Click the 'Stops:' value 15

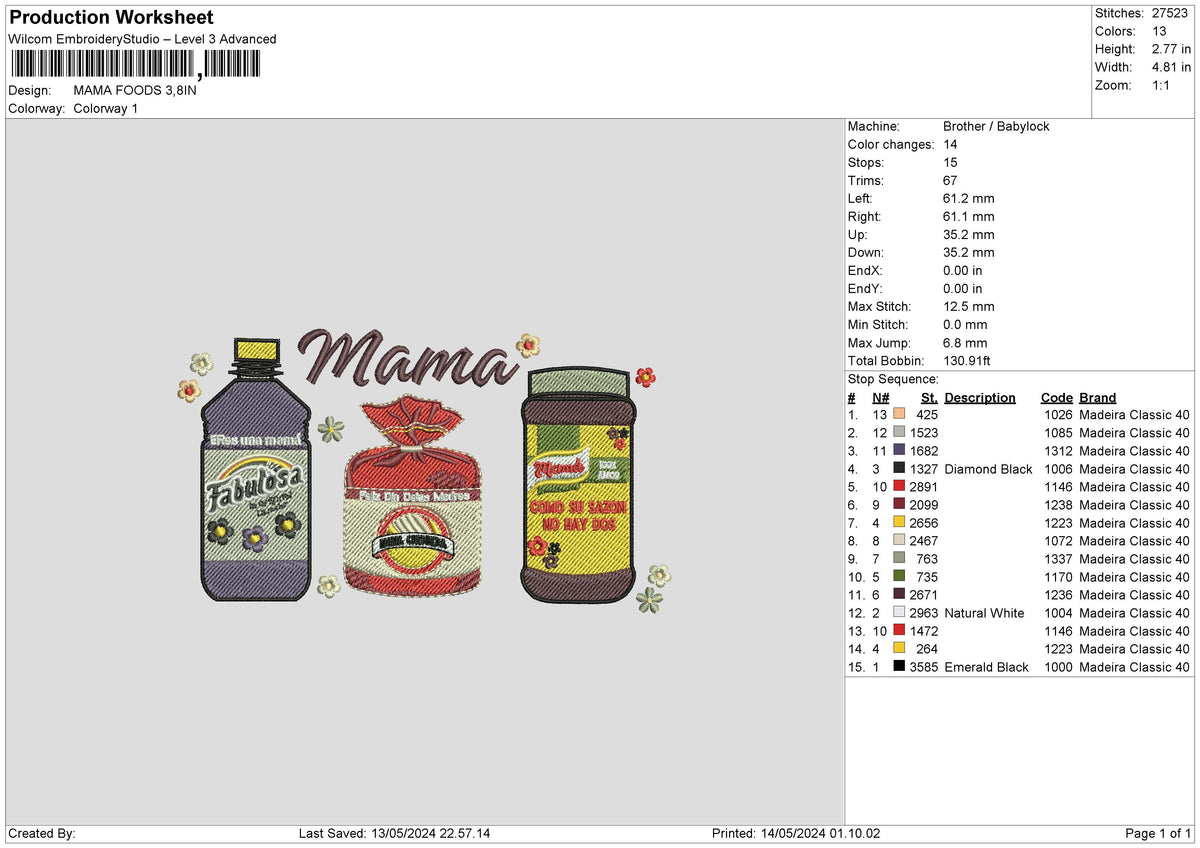coord(951,162)
